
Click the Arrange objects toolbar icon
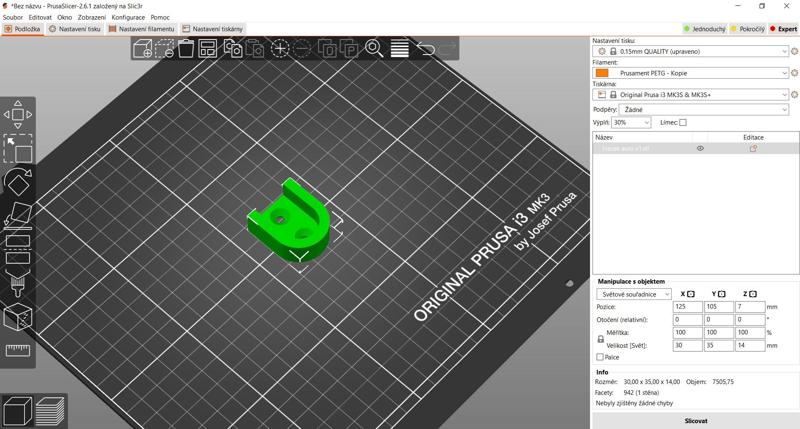(x=208, y=48)
